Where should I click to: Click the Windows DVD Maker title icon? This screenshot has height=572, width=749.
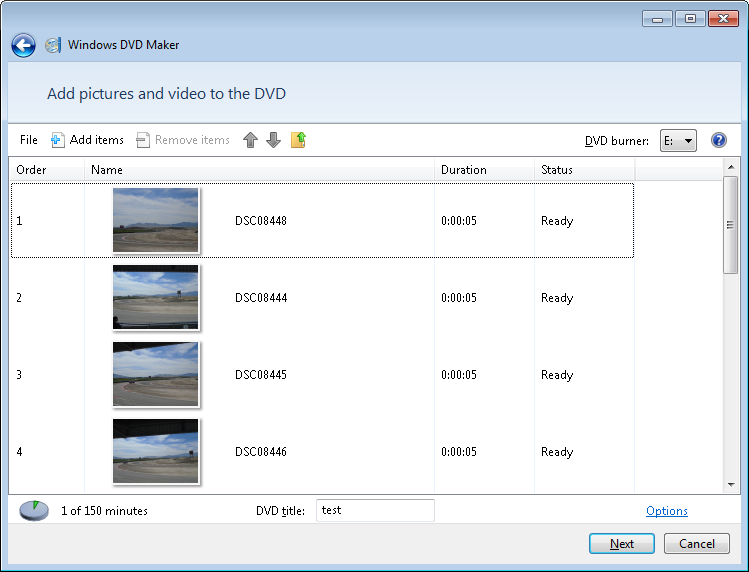(x=53, y=45)
